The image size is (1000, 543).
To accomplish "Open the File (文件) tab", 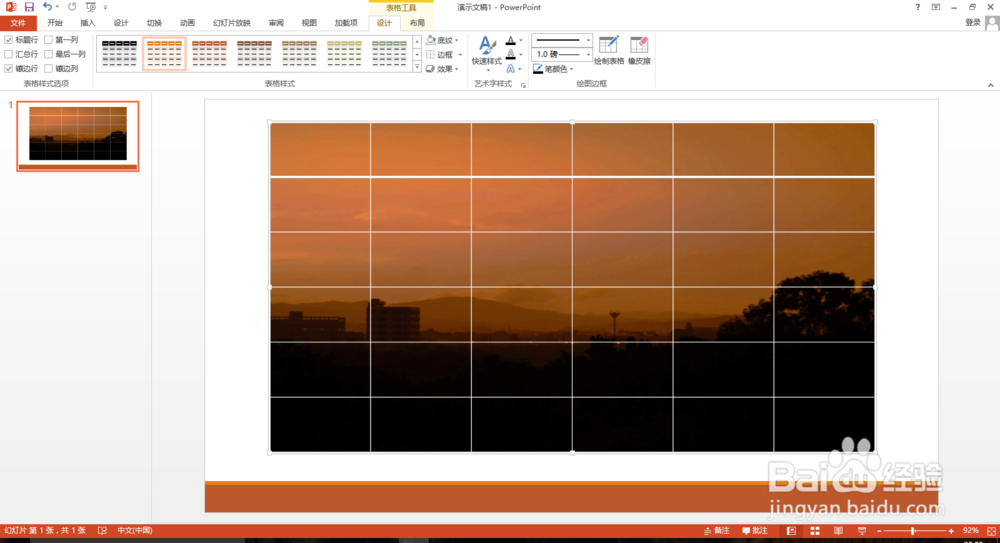I will click(x=18, y=23).
